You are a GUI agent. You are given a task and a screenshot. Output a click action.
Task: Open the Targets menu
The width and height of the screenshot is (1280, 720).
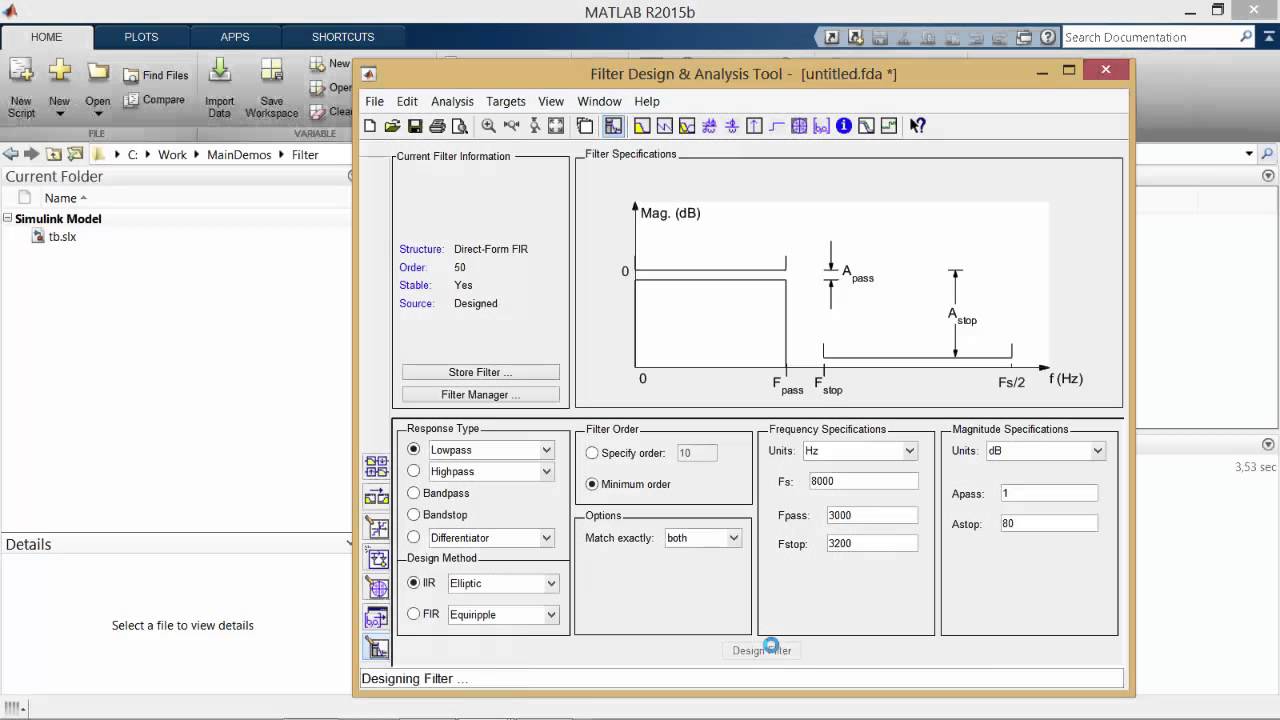[x=506, y=101]
